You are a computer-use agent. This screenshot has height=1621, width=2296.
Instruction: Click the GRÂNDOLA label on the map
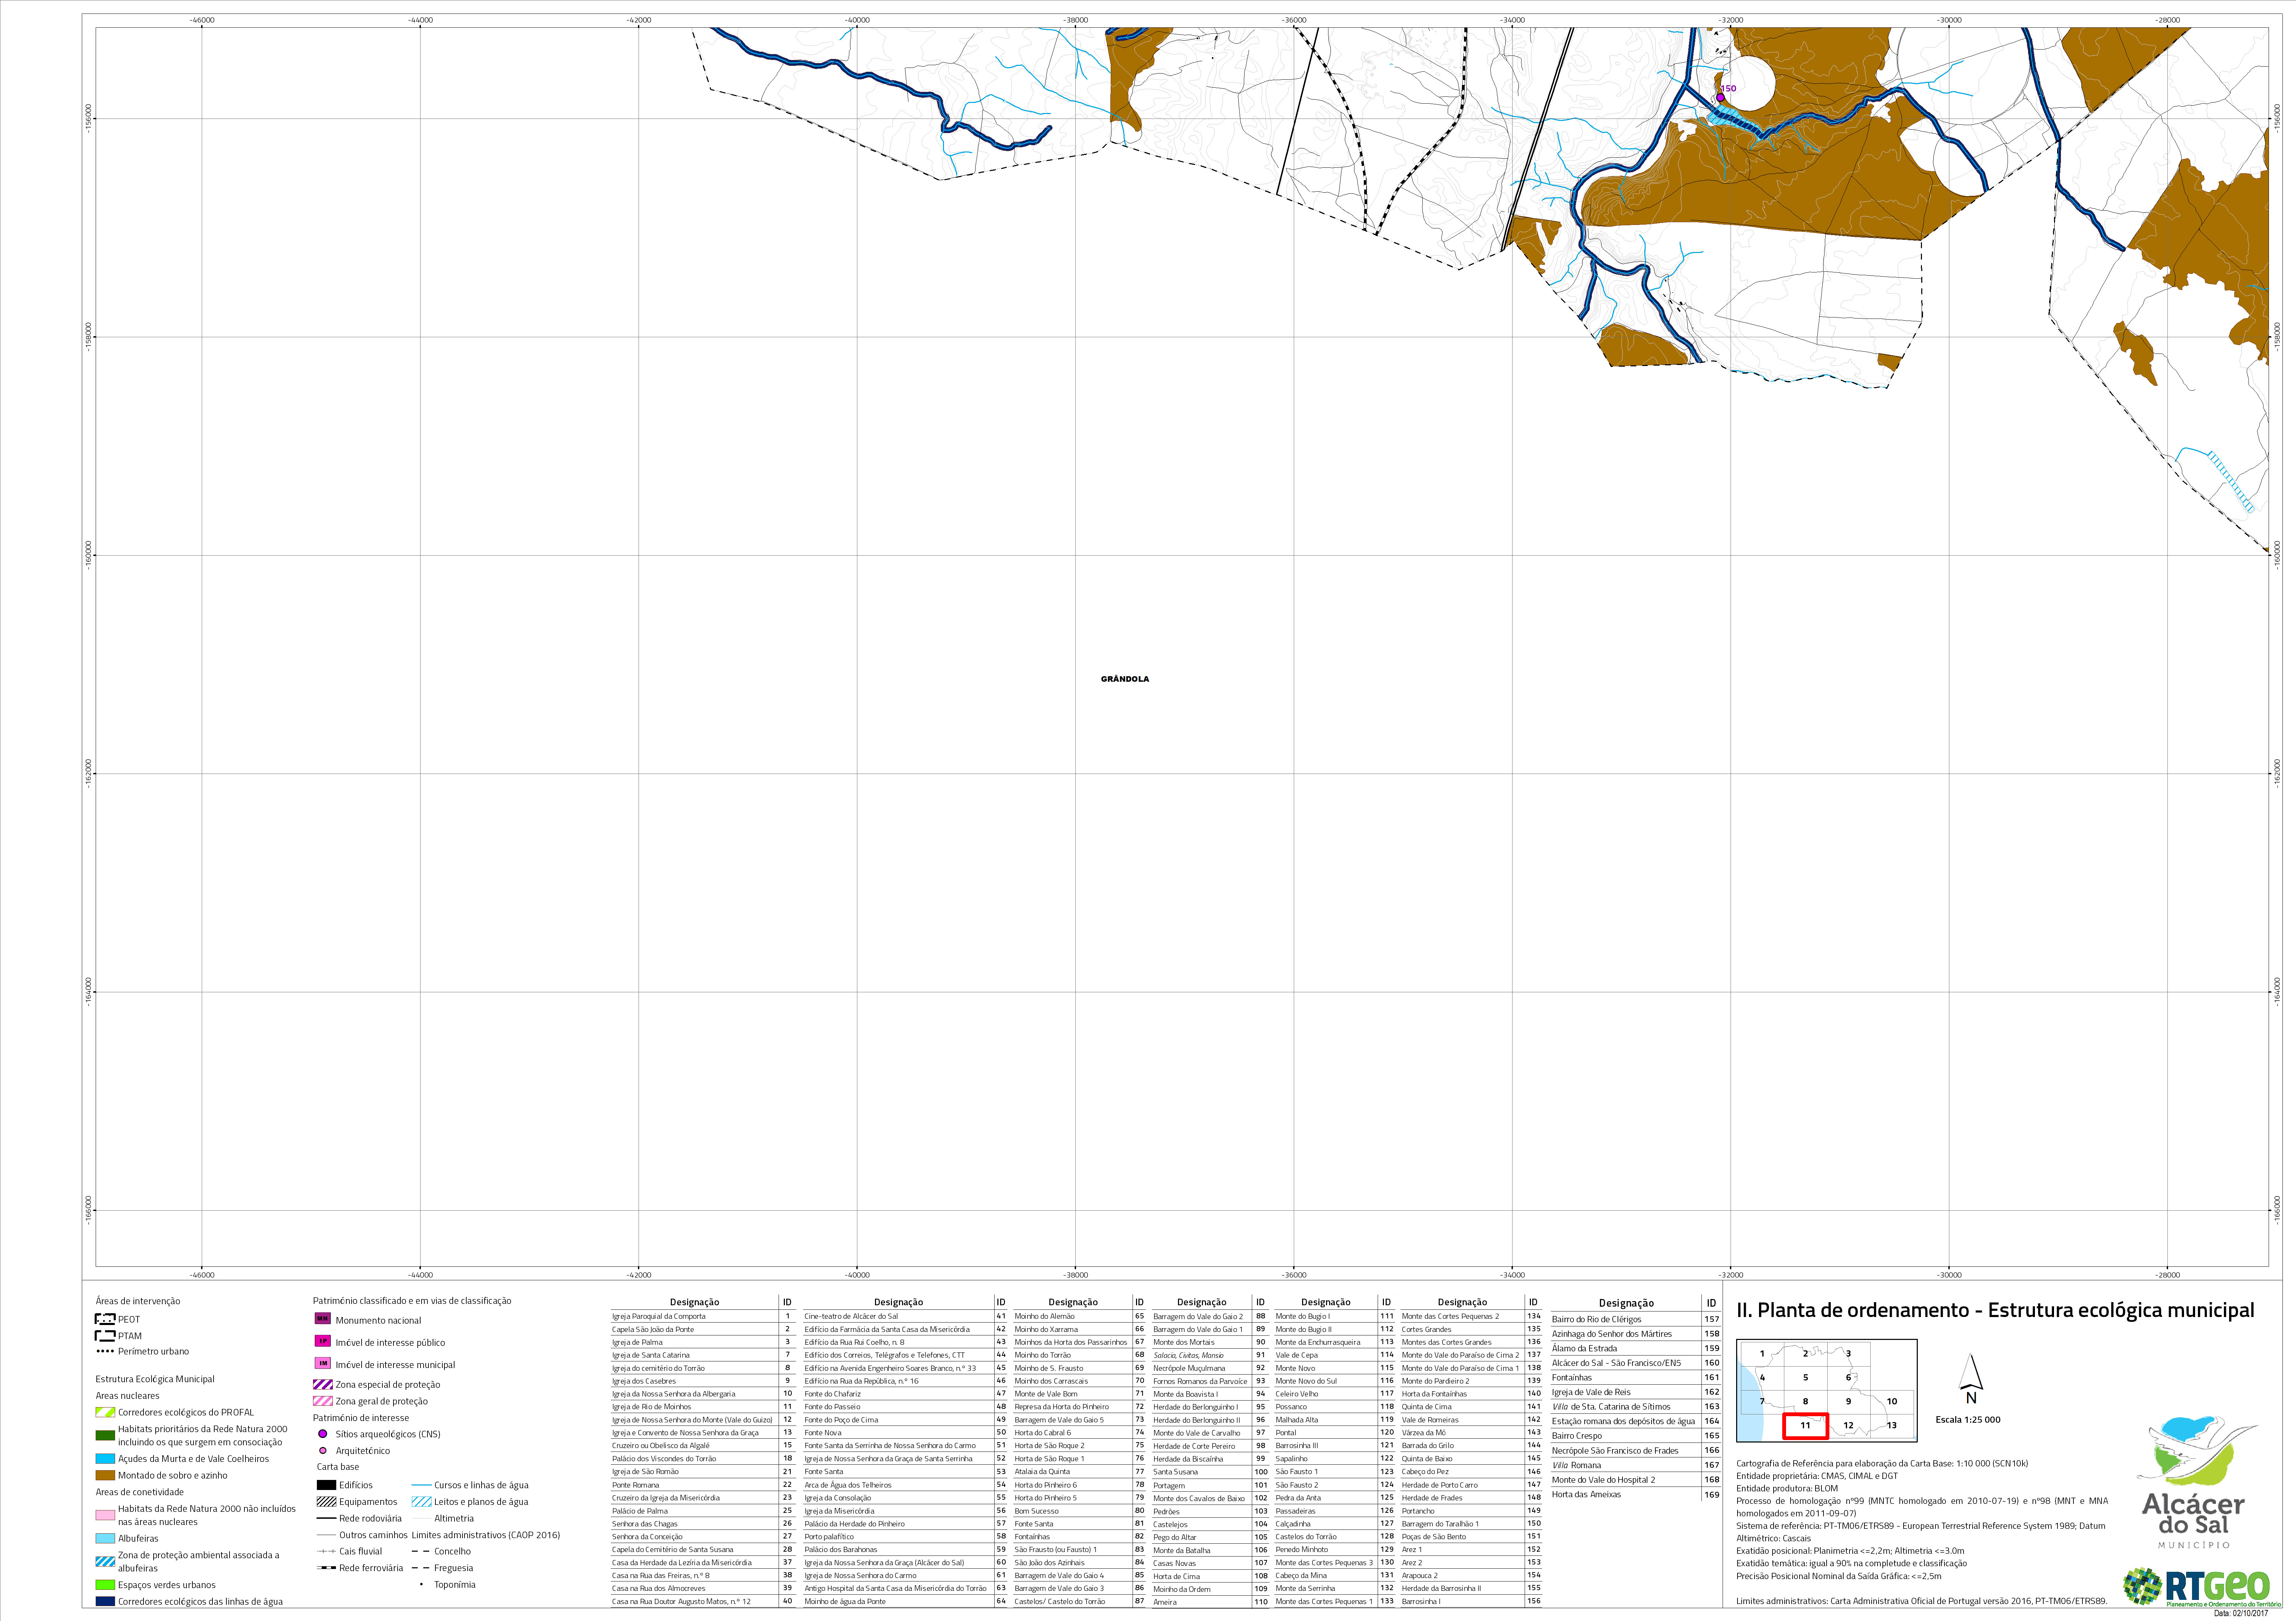[x=1125, y=679]
